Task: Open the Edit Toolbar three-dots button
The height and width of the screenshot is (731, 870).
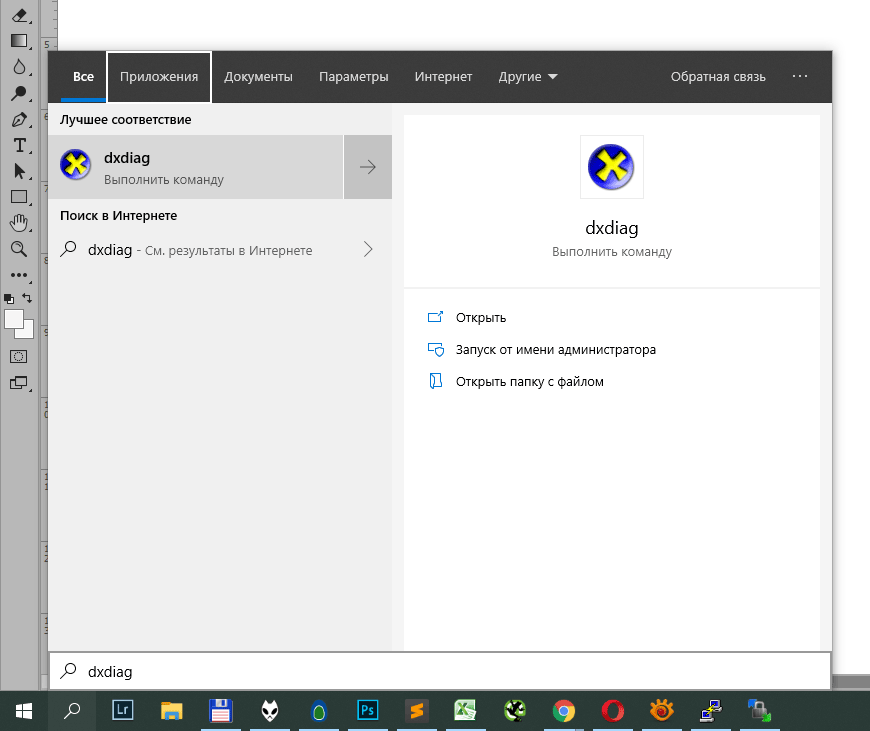Action: click(19, 275)
